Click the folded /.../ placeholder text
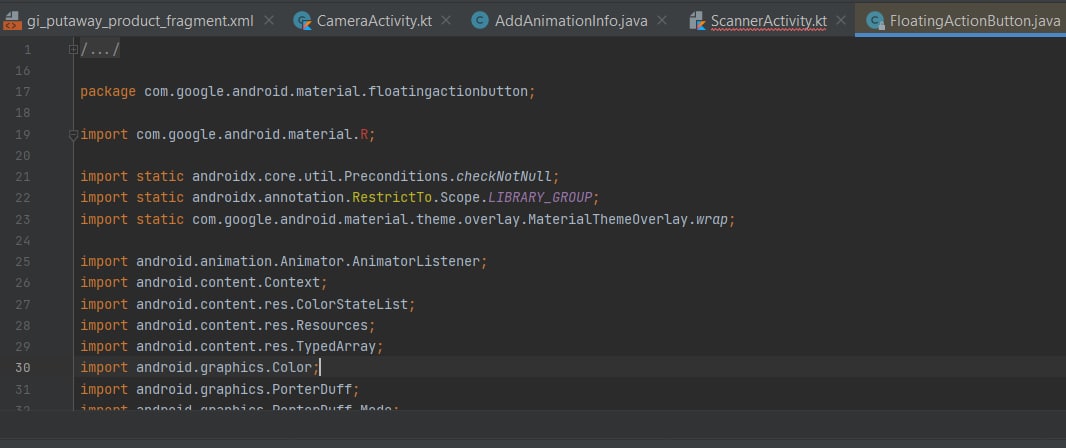Screen dimensions: 1066x448 pos(100,50)
